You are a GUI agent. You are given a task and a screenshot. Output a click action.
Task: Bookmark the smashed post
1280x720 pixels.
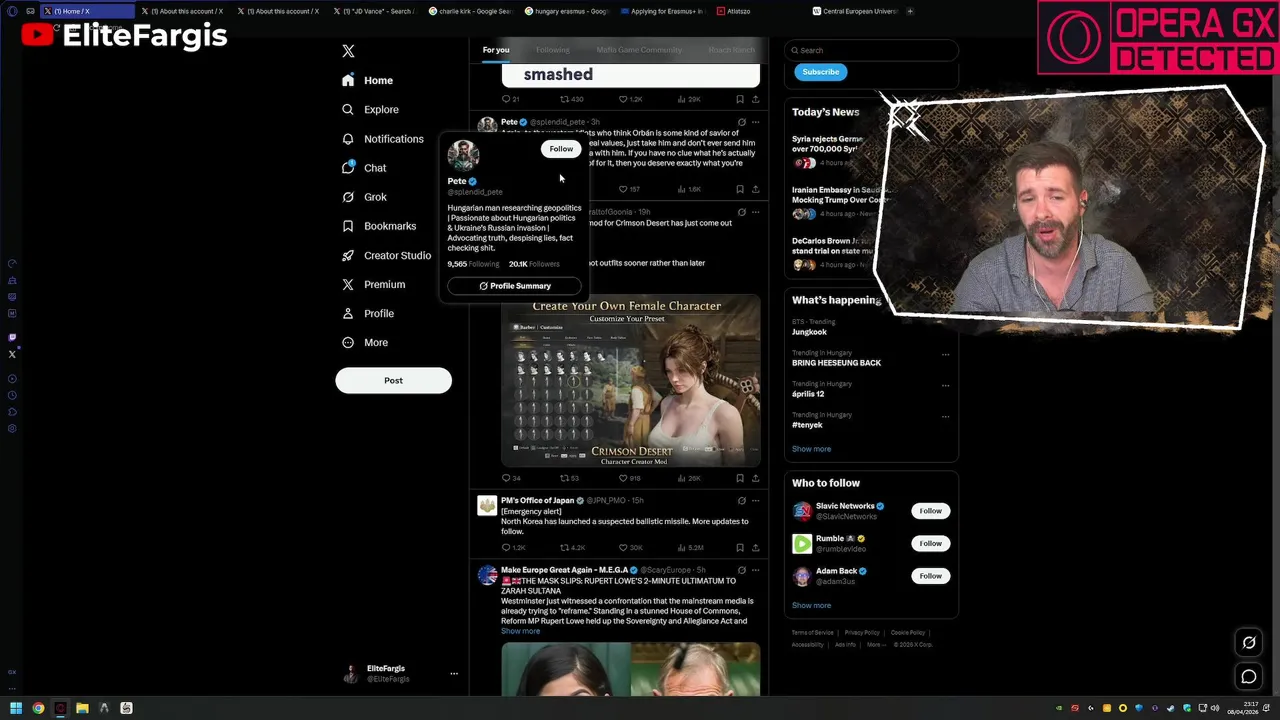(740, 99)
